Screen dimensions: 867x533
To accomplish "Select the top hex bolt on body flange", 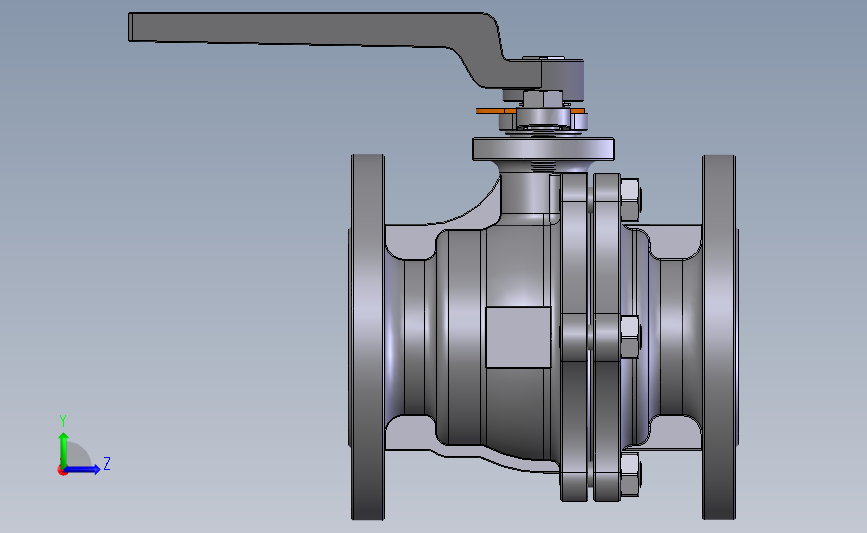I will coord(630,199).
